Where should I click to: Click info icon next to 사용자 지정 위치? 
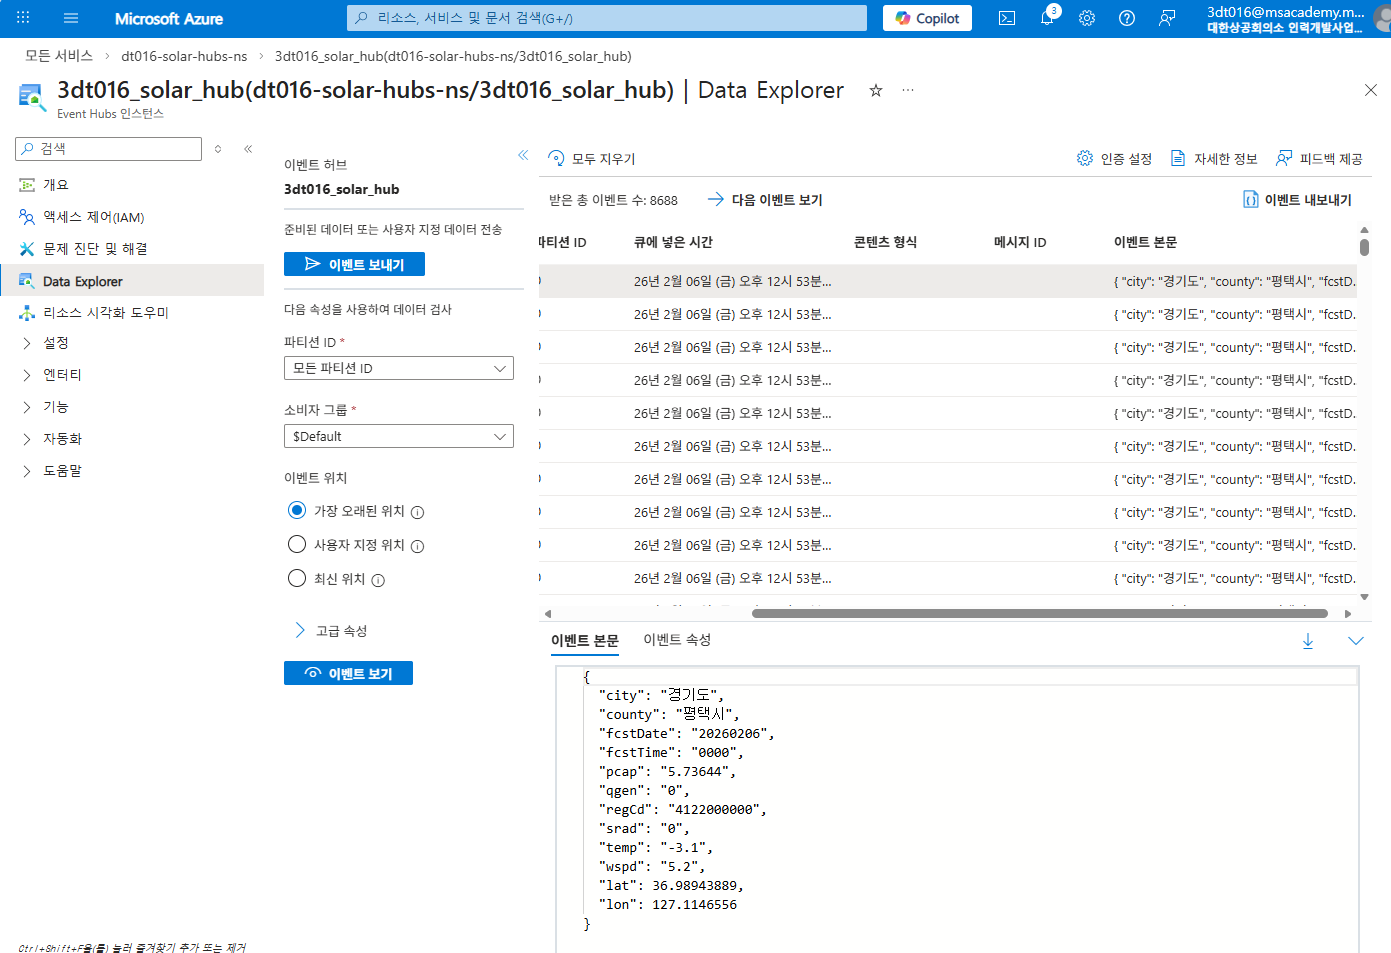[418, 546]
